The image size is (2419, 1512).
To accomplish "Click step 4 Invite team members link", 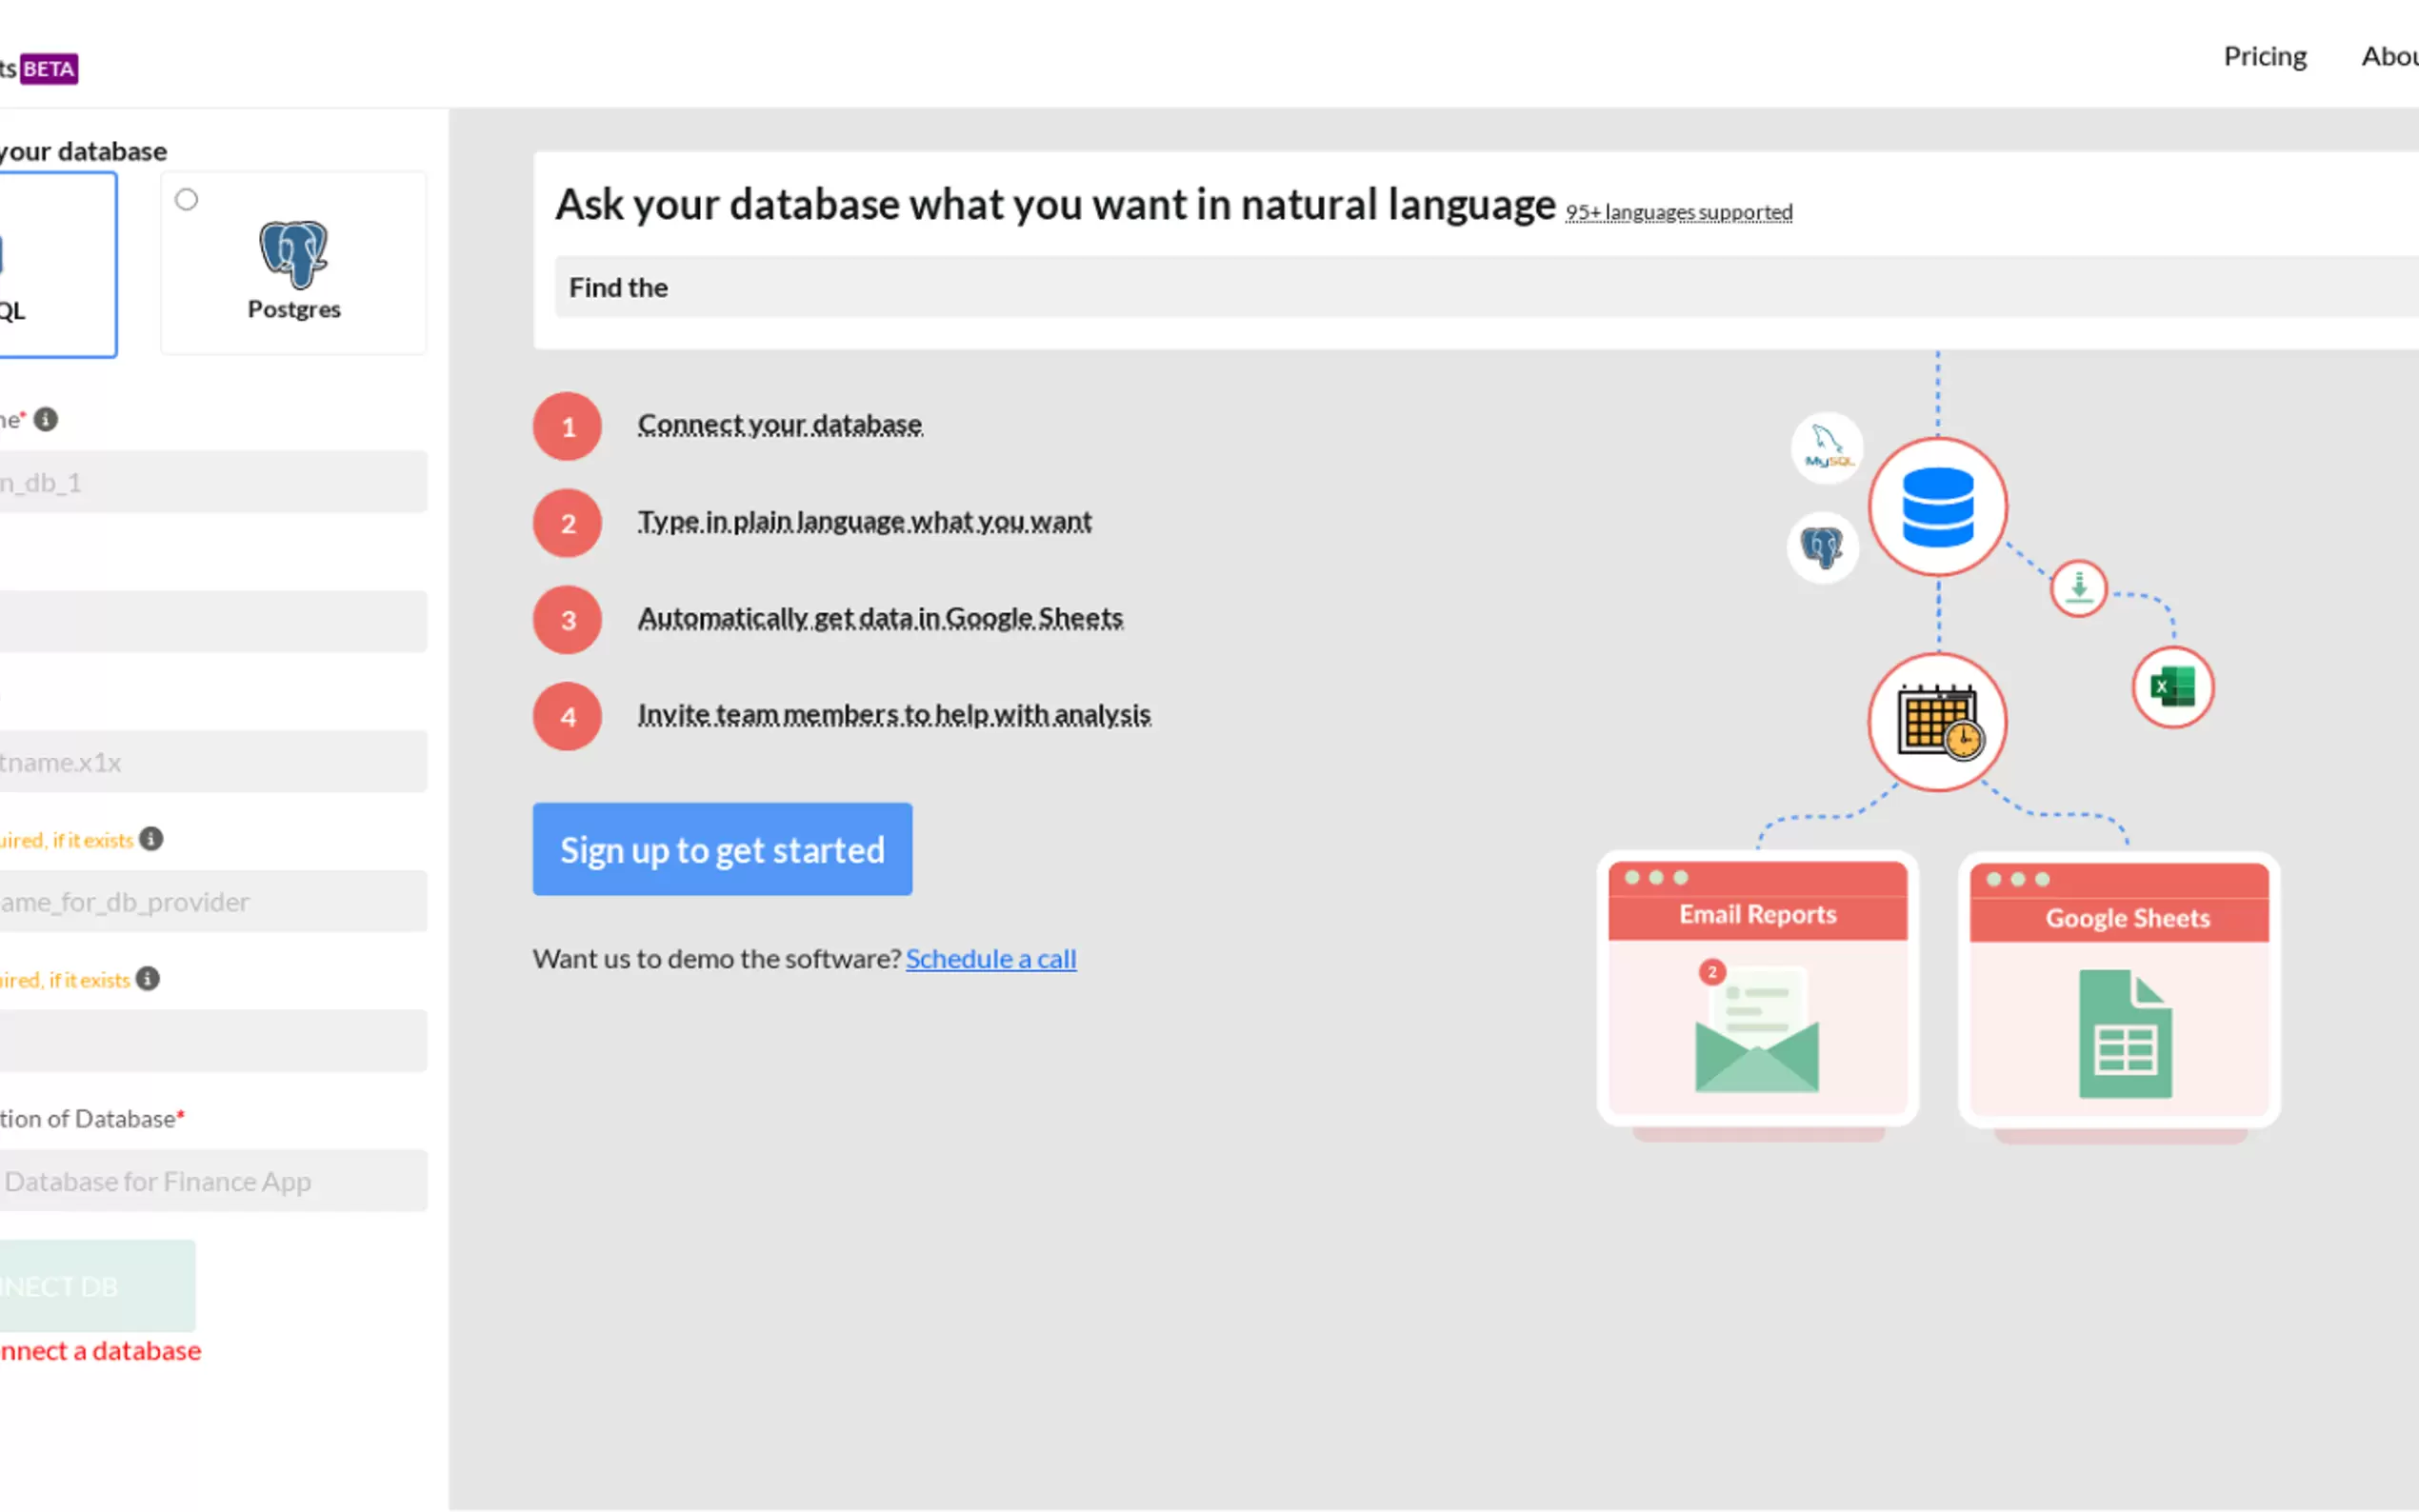I will pyautogui.click(x=893, y=715).
